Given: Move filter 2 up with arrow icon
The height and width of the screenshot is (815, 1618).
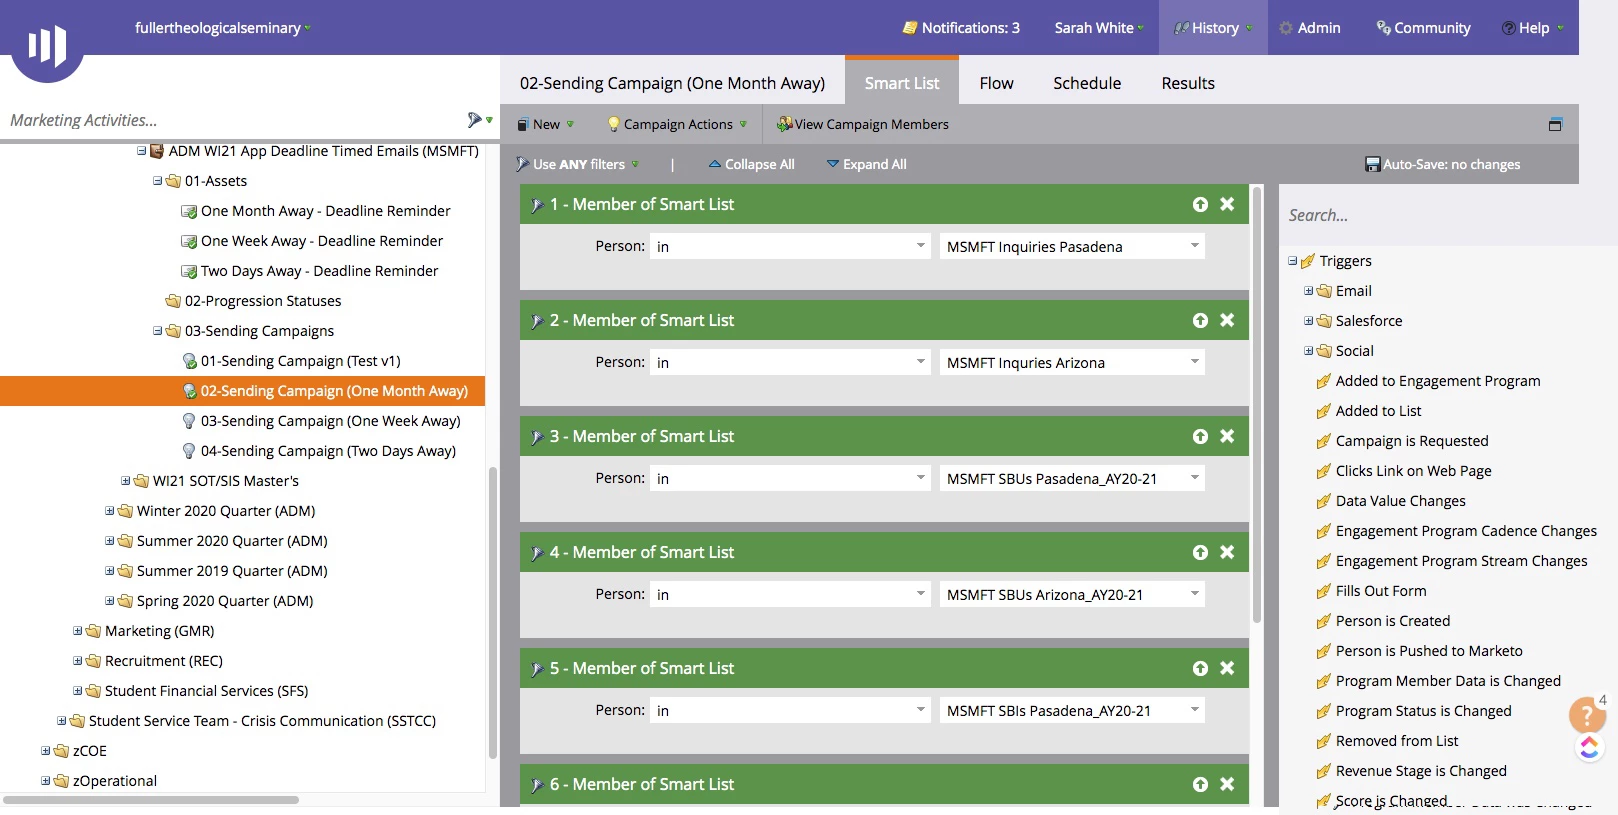Looking at the screenshot, I should click(x=1200, y=320).
